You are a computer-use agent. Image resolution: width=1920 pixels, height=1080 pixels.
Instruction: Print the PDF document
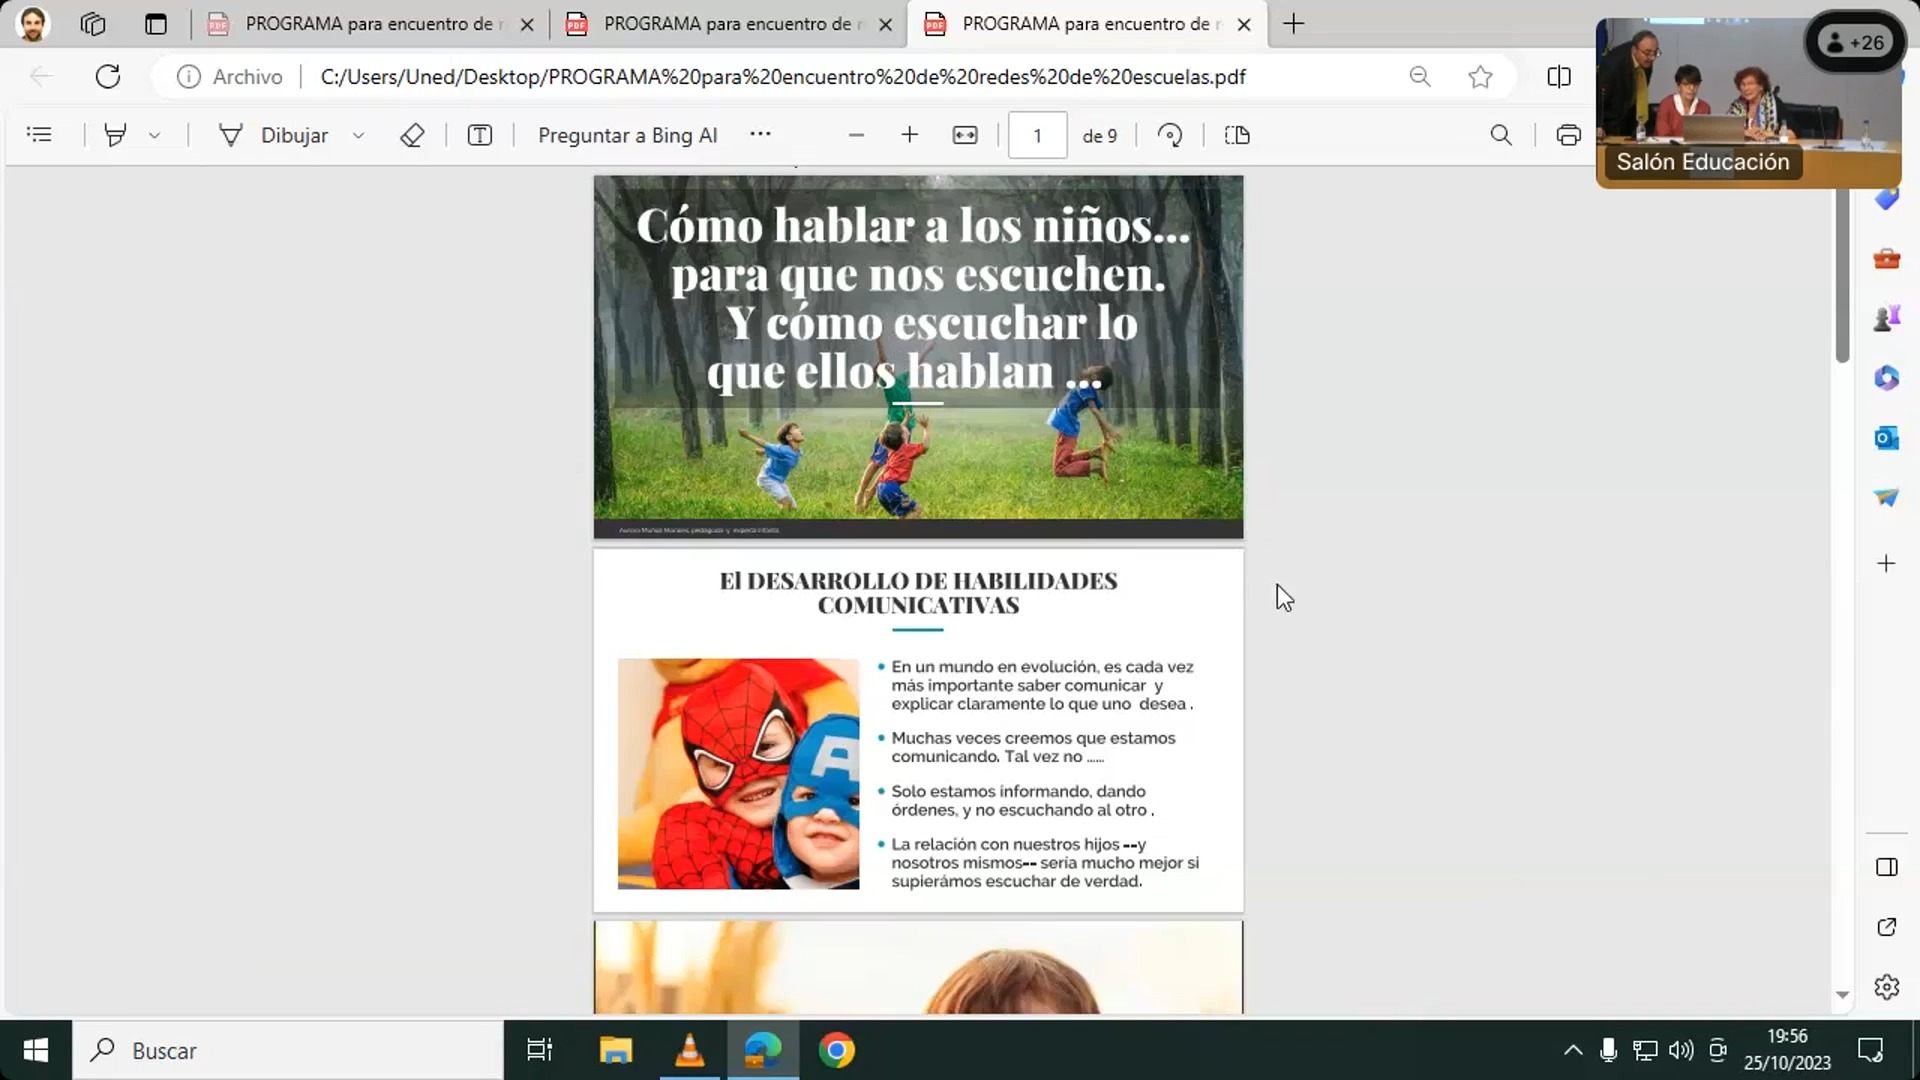click(x=1568, y=135)
